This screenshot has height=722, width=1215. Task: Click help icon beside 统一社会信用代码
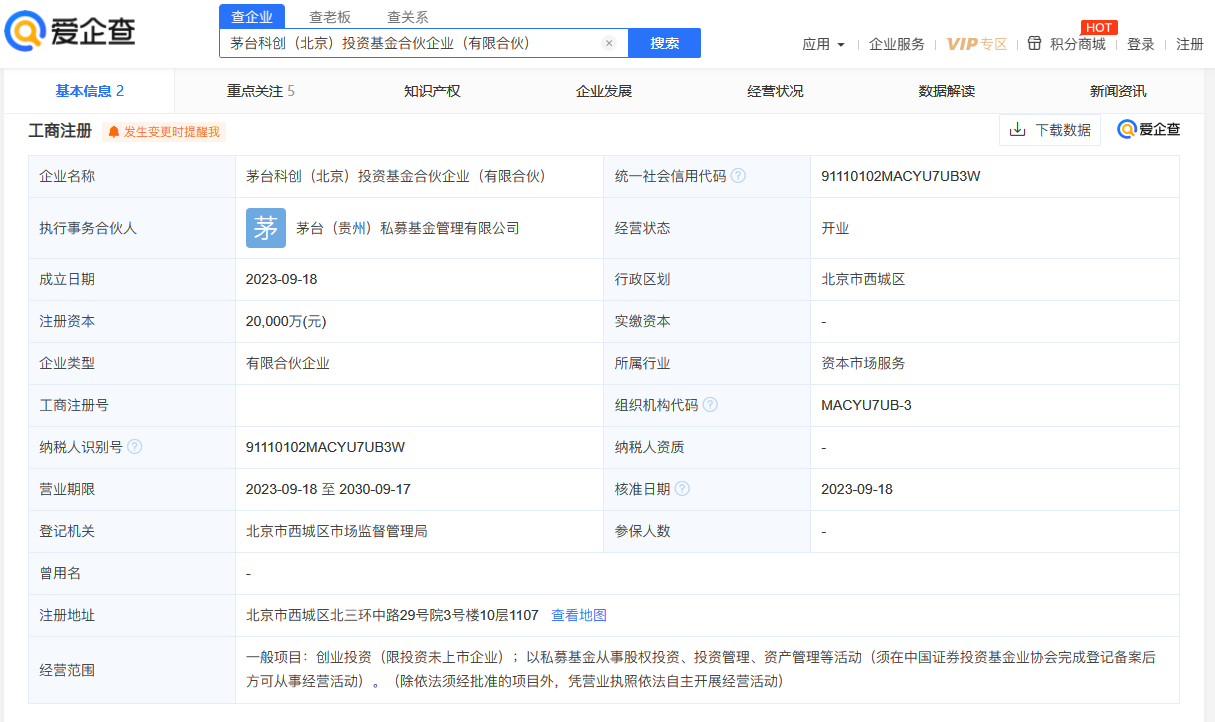(738, 176)
